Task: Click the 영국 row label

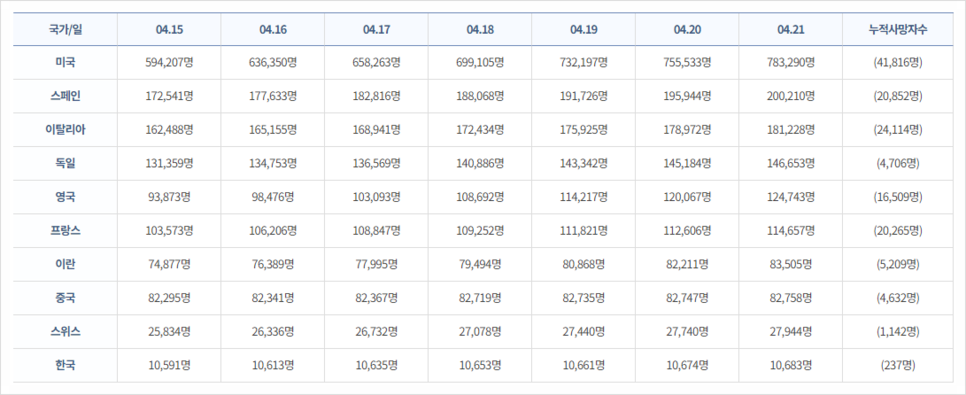Action: [x=65, y=197]
